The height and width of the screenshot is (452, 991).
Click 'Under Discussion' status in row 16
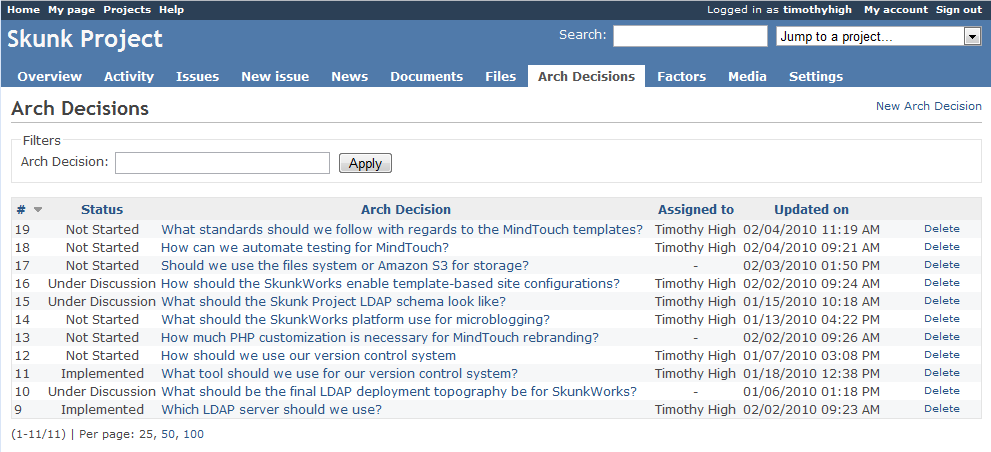click(102, 283)
